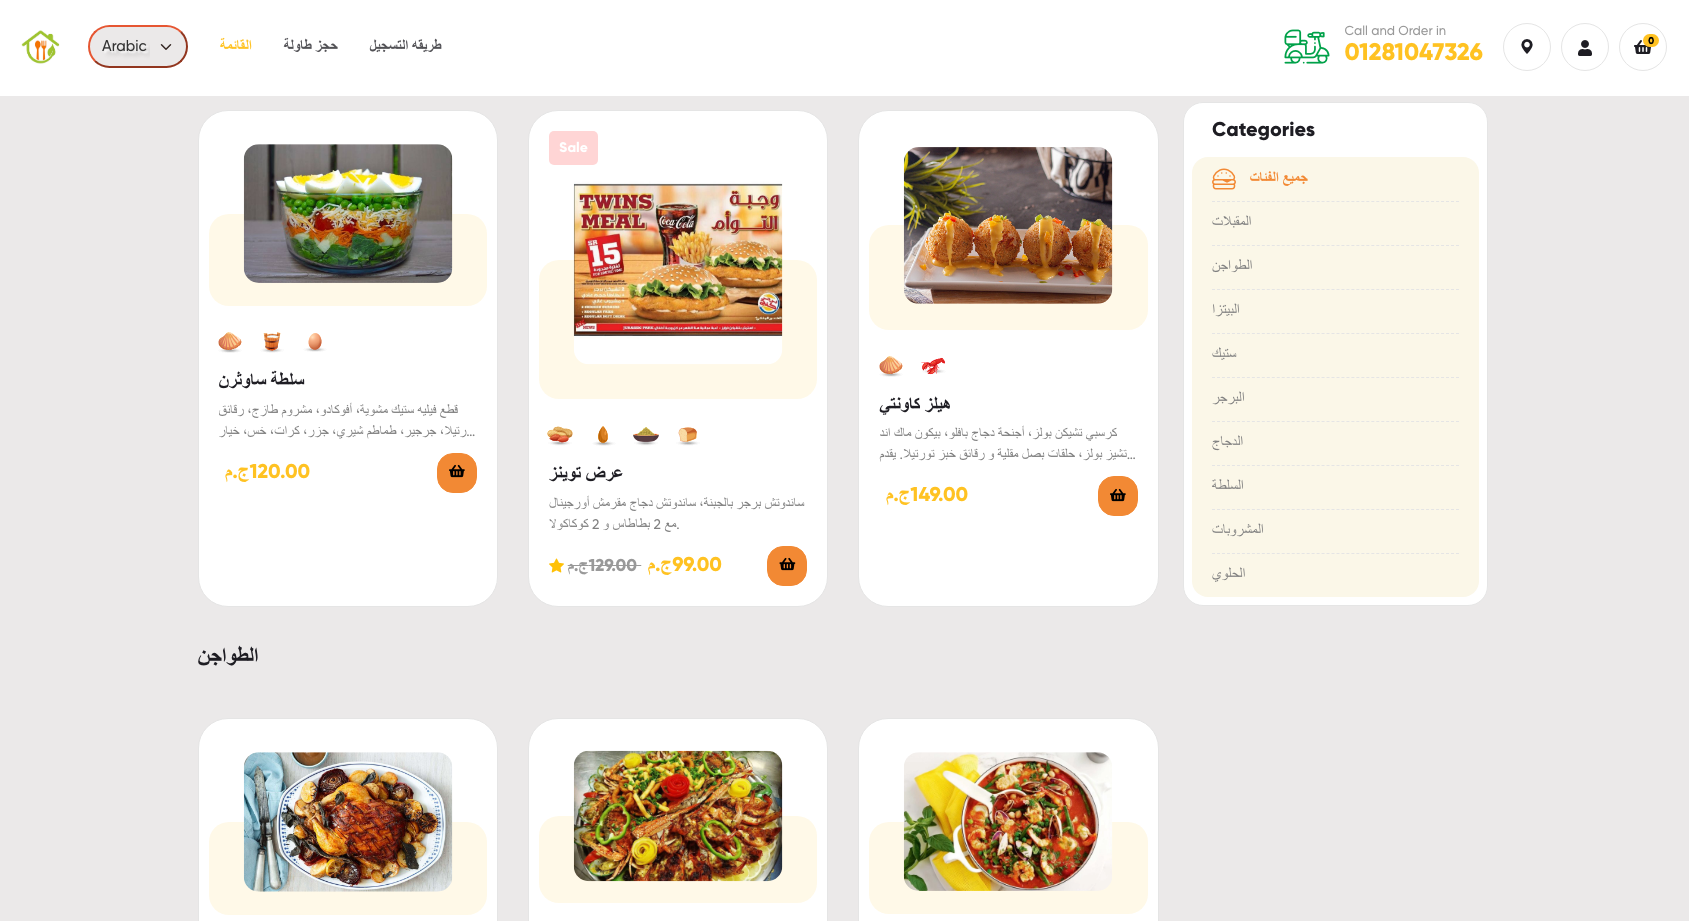
Task: Click the restaurant home logo
Action: 41,46
